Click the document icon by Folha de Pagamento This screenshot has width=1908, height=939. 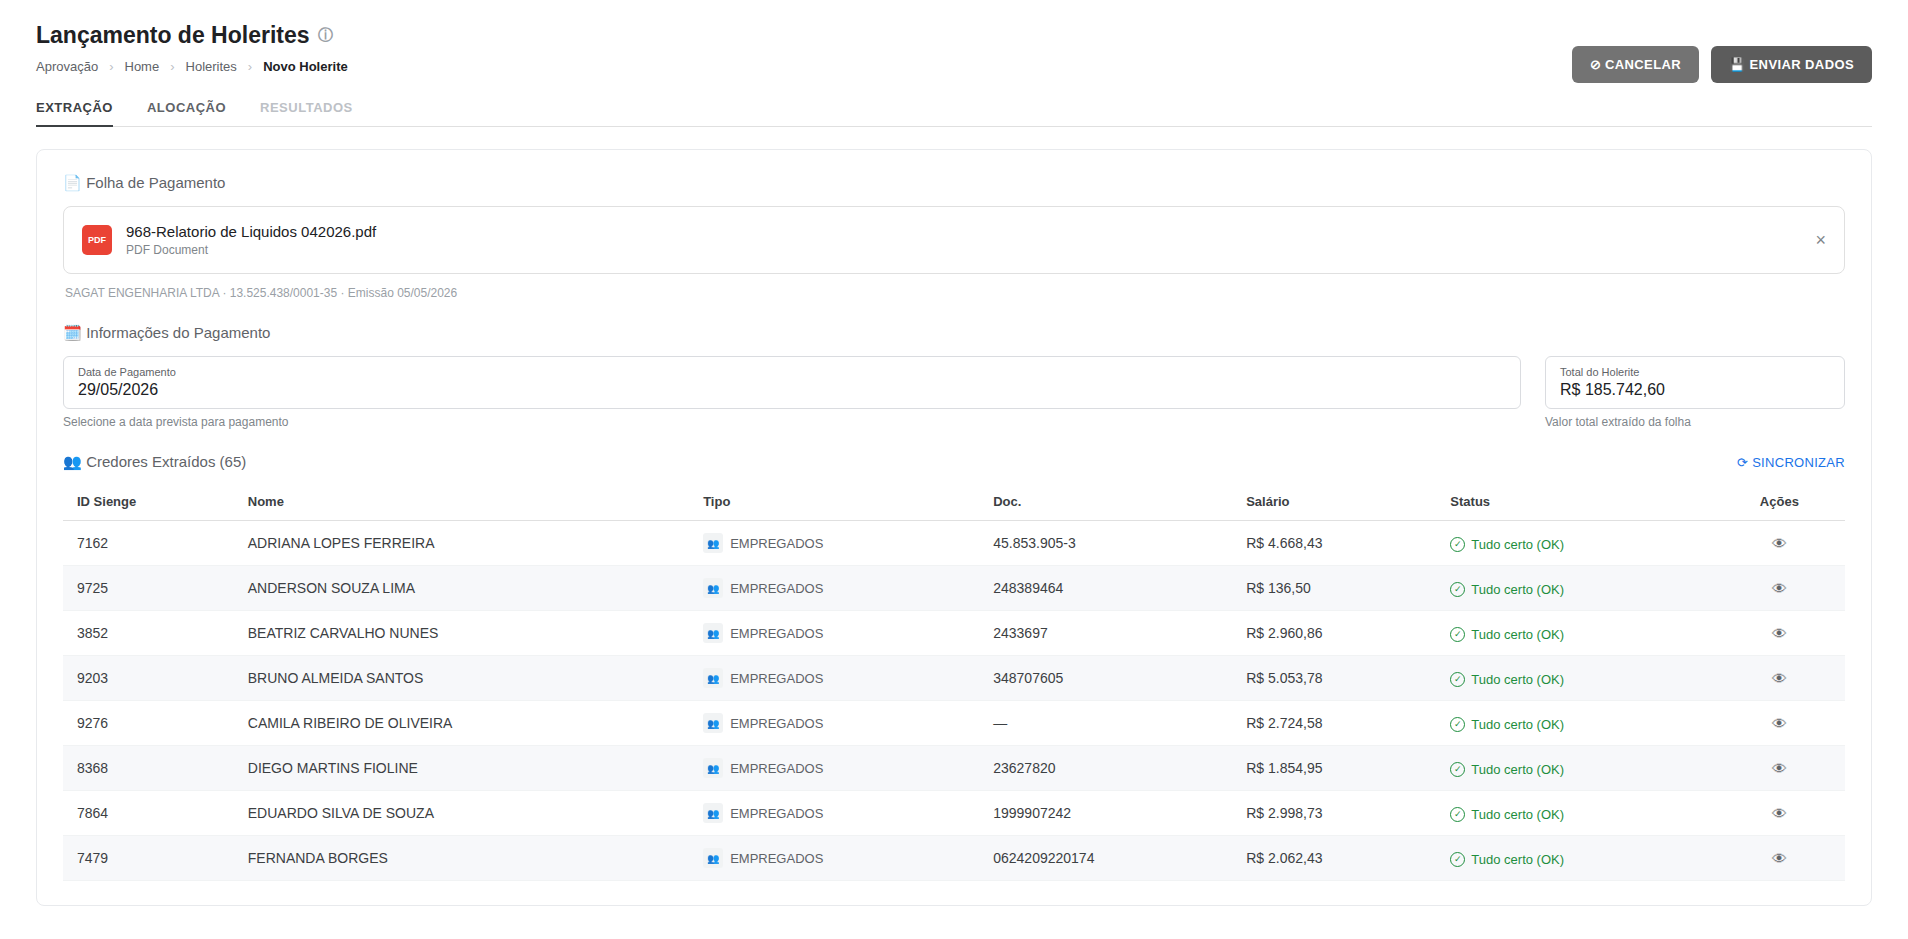coord(72,183)
